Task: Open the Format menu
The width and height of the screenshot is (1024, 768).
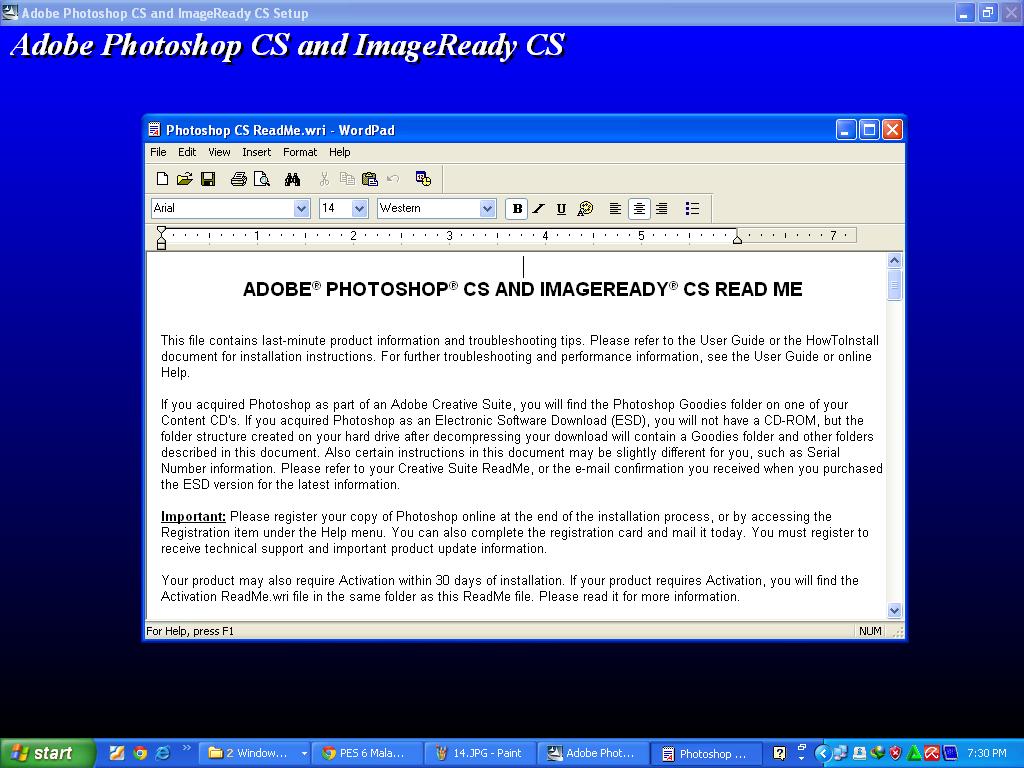Action: tap(300, 152)
